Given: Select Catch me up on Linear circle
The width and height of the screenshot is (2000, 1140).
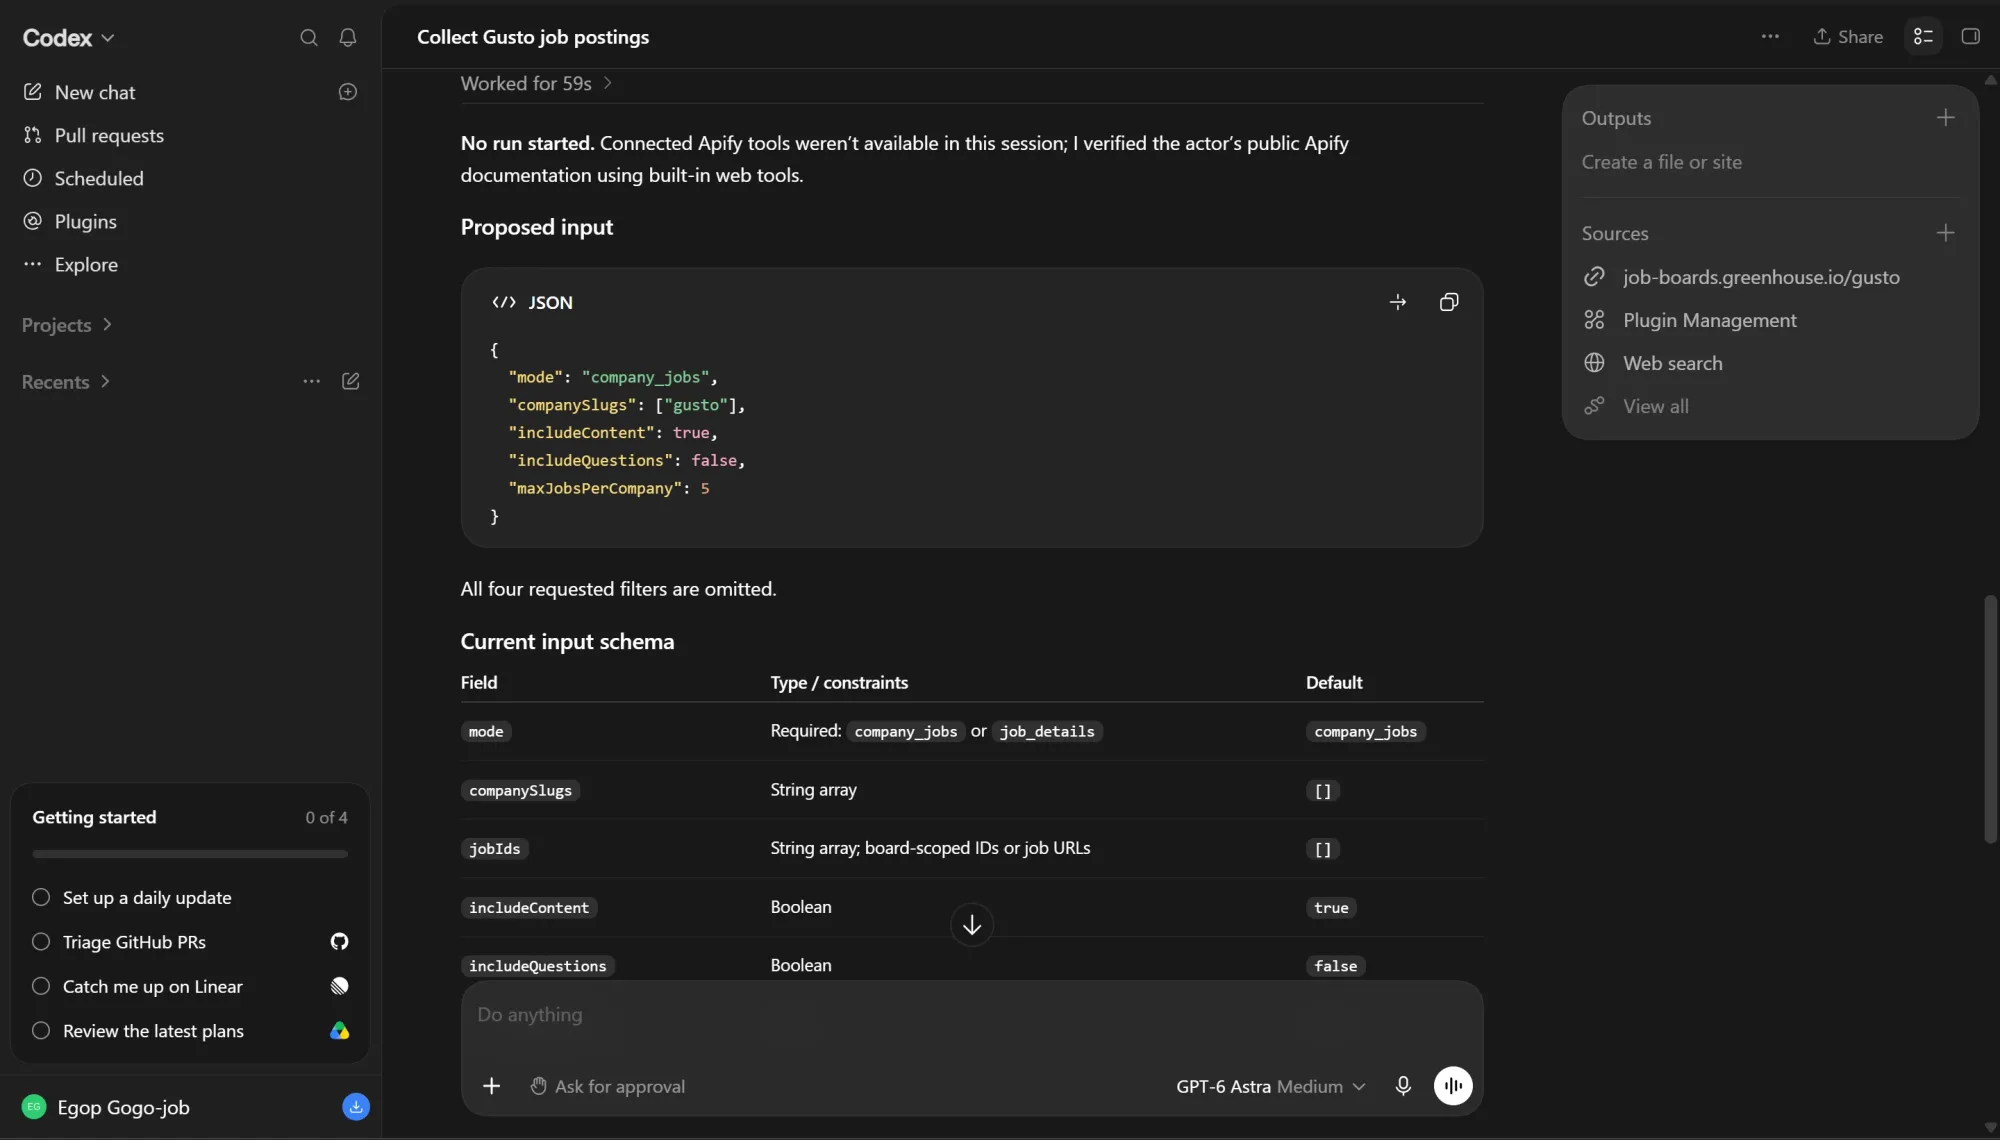Looking at the screenshot, I should 41,986.
